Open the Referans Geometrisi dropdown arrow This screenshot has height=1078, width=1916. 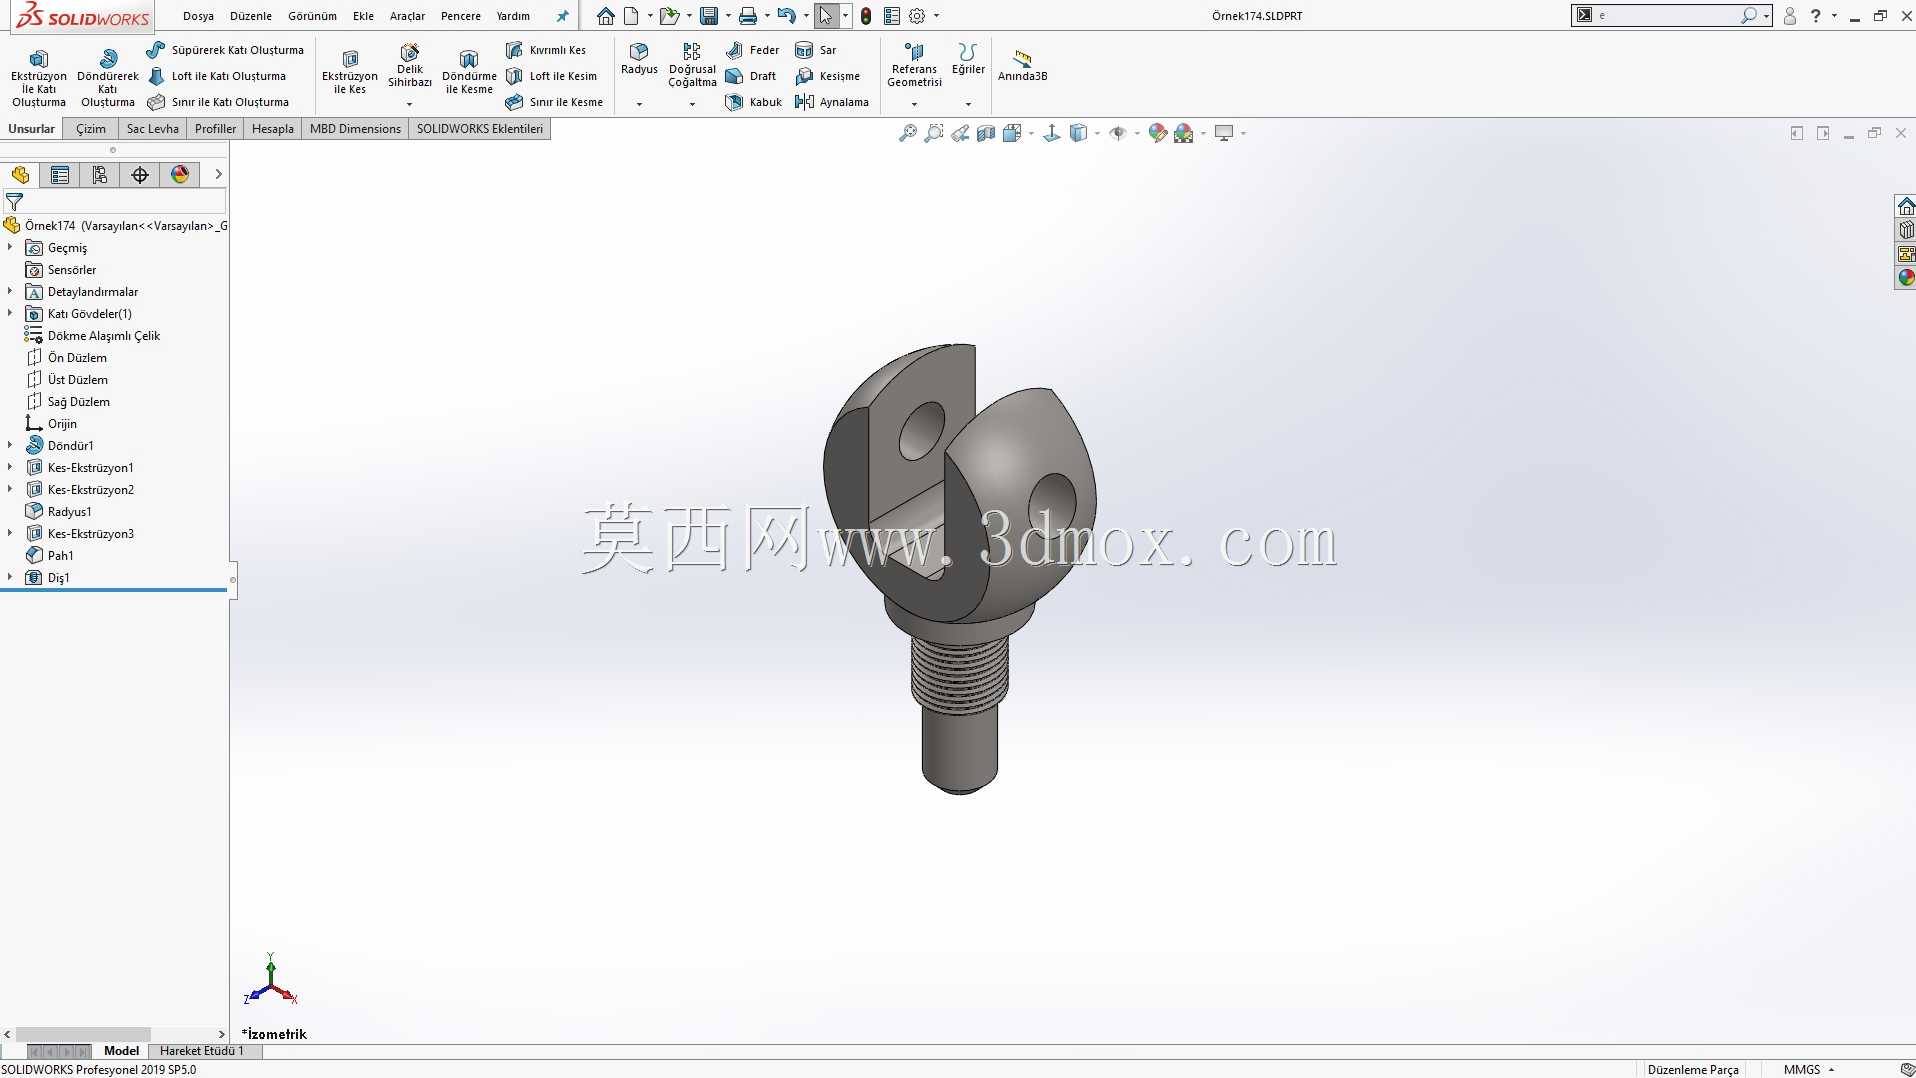(x=914, y=104)
